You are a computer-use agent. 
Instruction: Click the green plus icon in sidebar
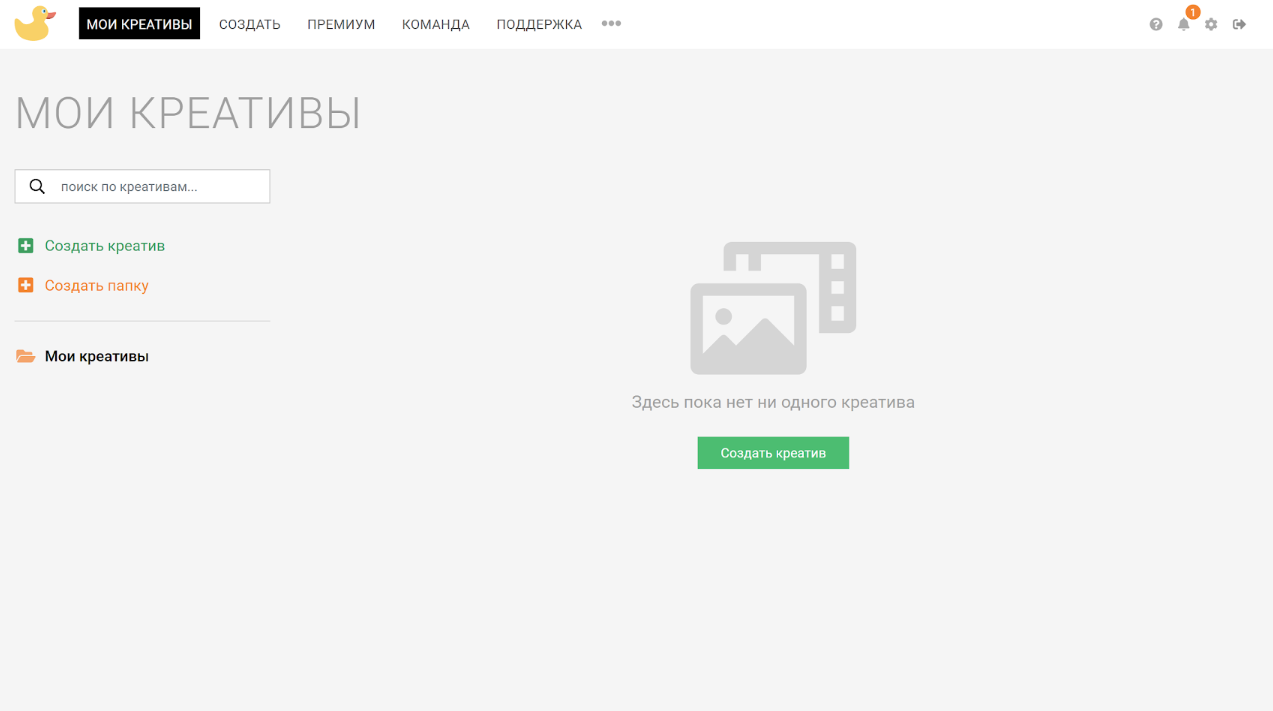[x=26, y=246]
